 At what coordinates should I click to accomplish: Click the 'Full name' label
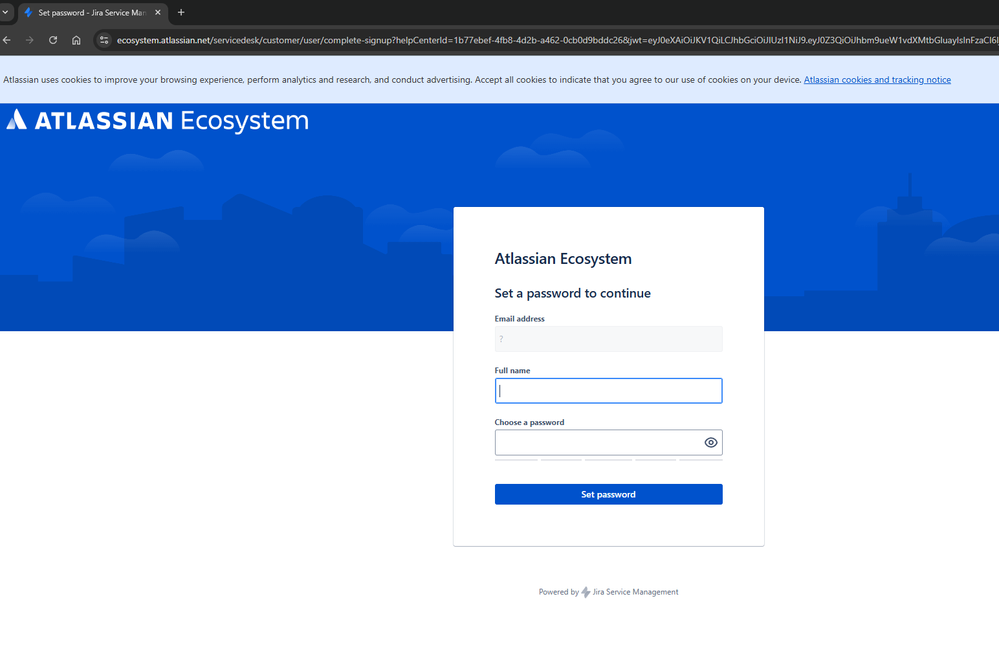(x=512, y=370)
